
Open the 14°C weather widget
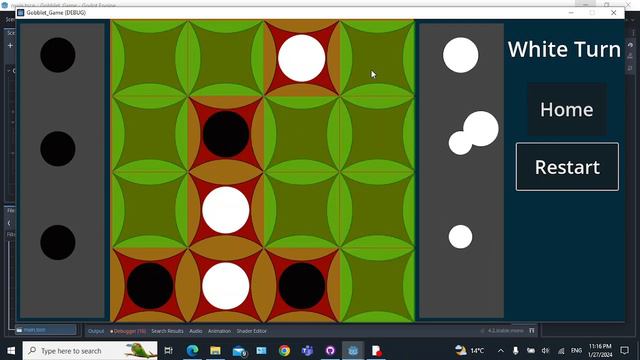point(469,351)
